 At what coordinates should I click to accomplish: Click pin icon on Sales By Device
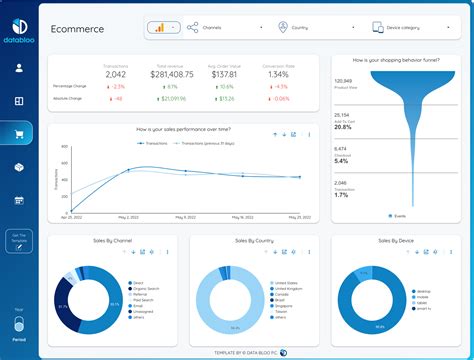click(435, 252)
